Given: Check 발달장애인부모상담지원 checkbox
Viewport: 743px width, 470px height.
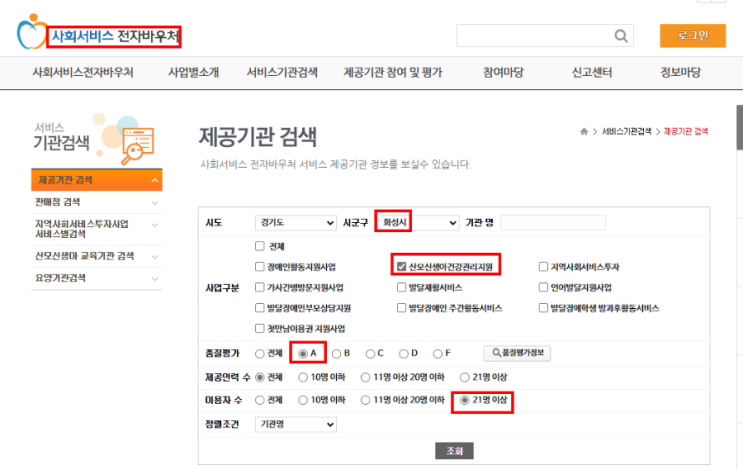Looking at the screenshot, I should point(260,308).
